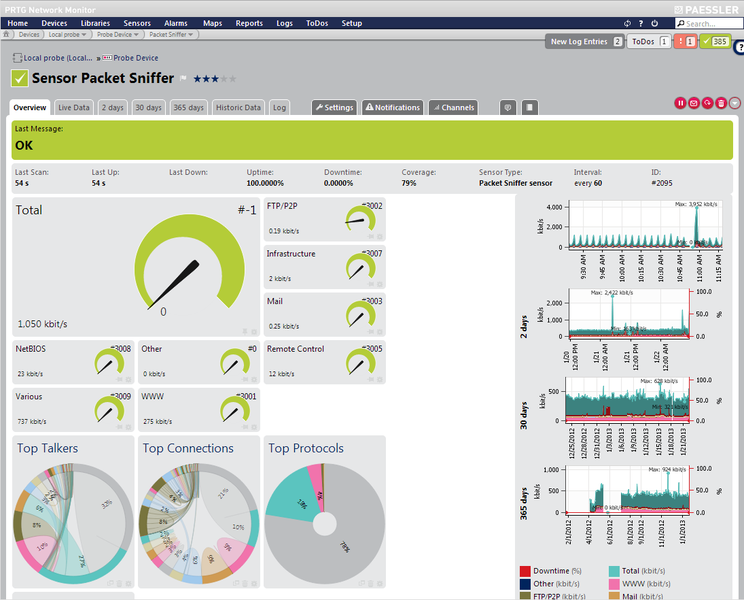Follow the Local probe (Local... link
The height and width of the screenshot is (601, 745).
58,58
